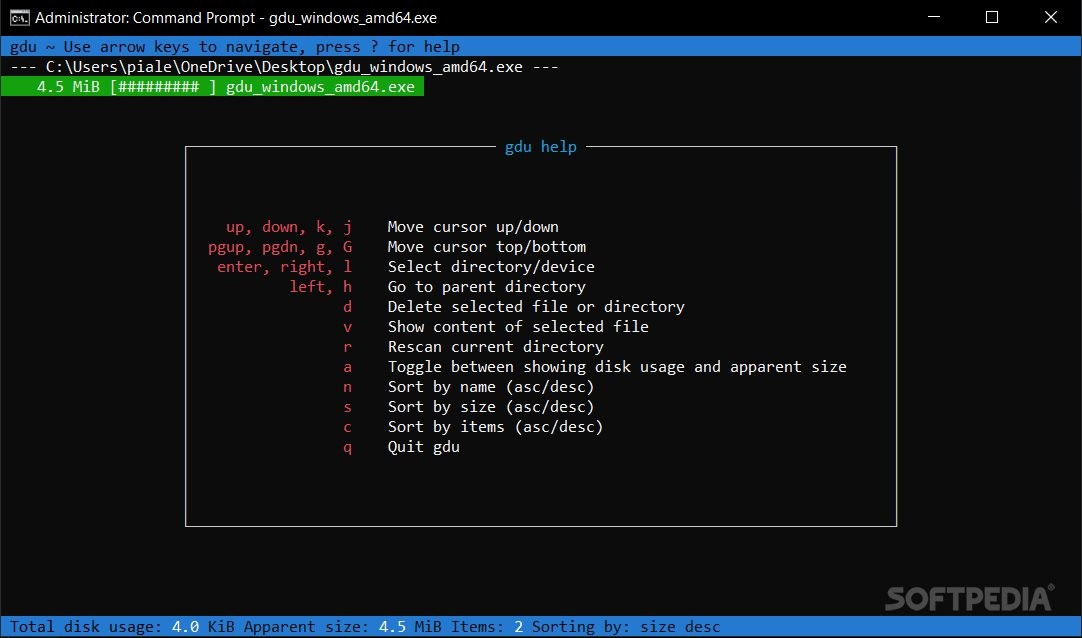Click 'Delete selected file or directory' description
Image resolution: width=1082 pixels, height=638 pixels.
[536, 307]
